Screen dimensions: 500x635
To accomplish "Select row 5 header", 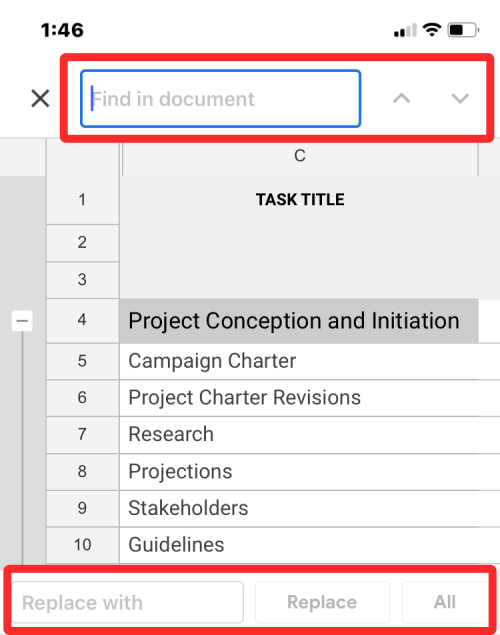I will 83,361.
